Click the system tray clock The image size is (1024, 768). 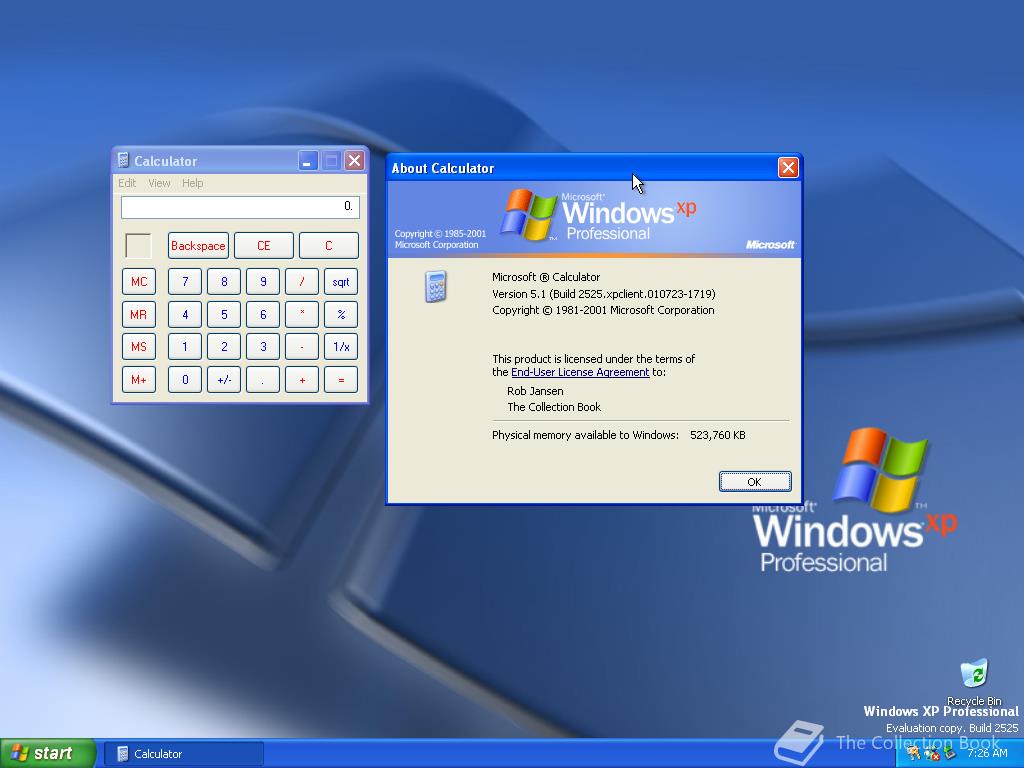tap(987, 753)
